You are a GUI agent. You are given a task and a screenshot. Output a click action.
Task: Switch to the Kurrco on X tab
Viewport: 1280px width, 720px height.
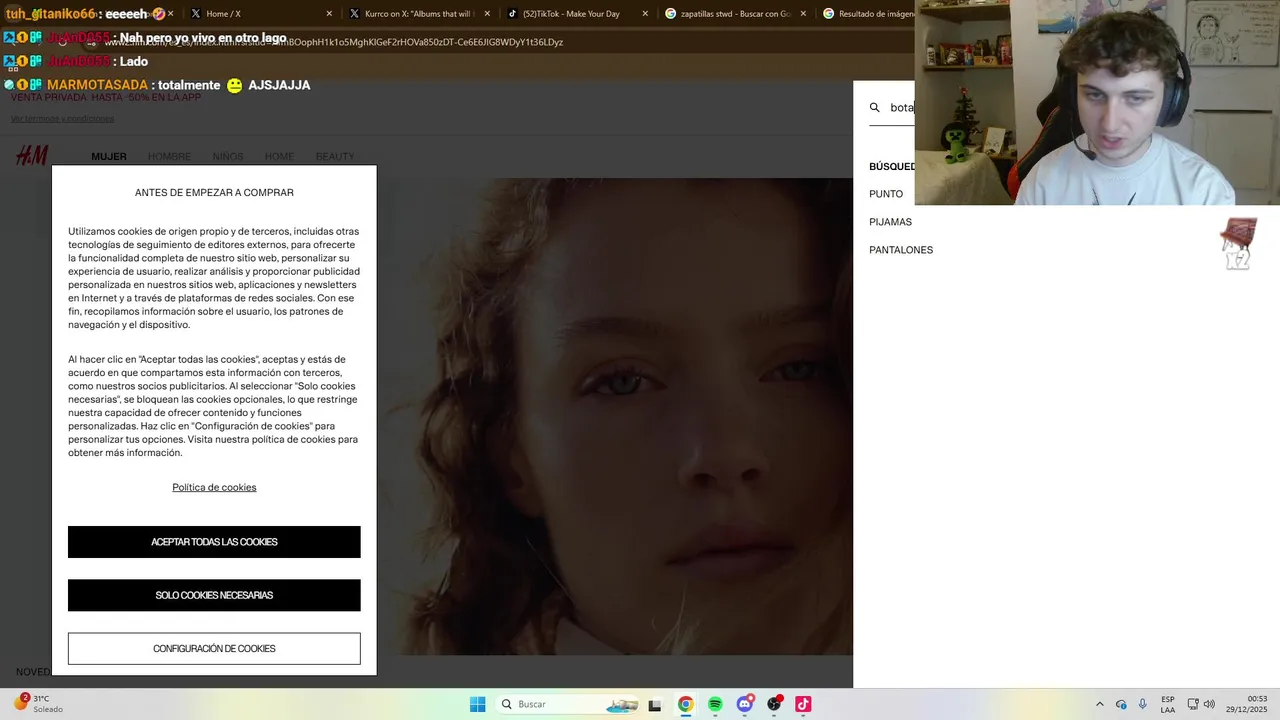pos(418,14)
